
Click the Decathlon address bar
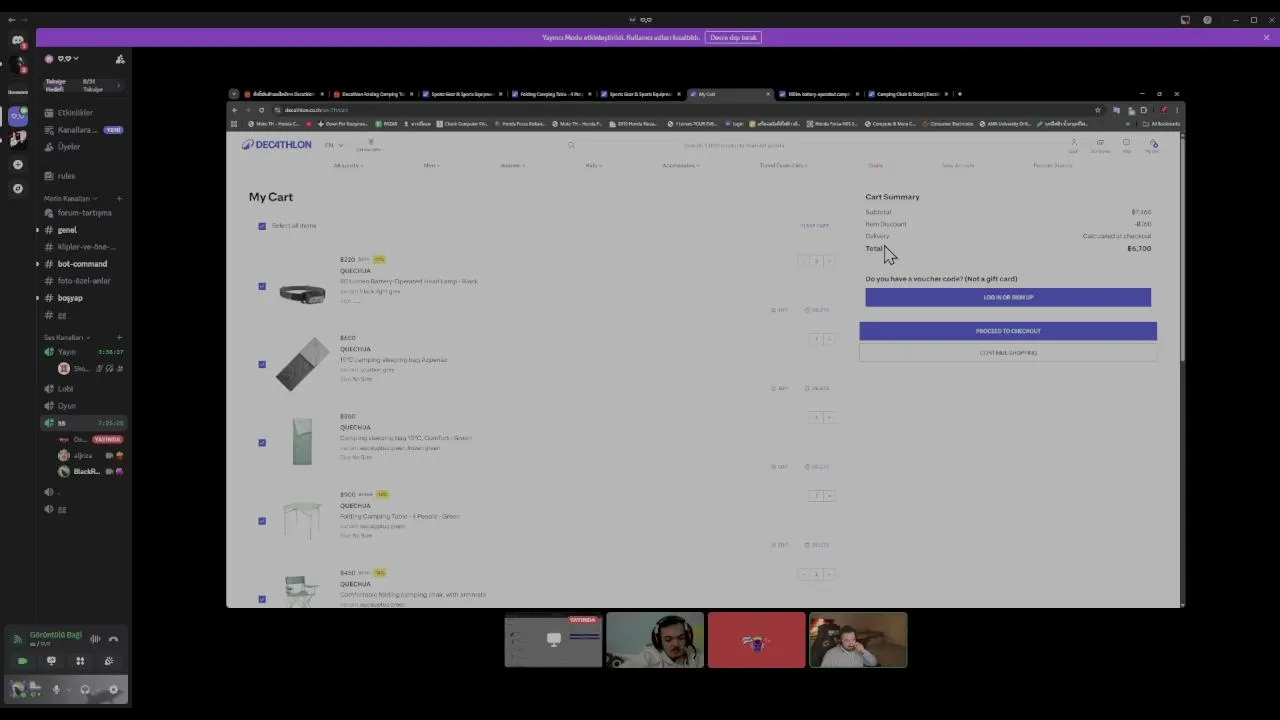(680, 110)
